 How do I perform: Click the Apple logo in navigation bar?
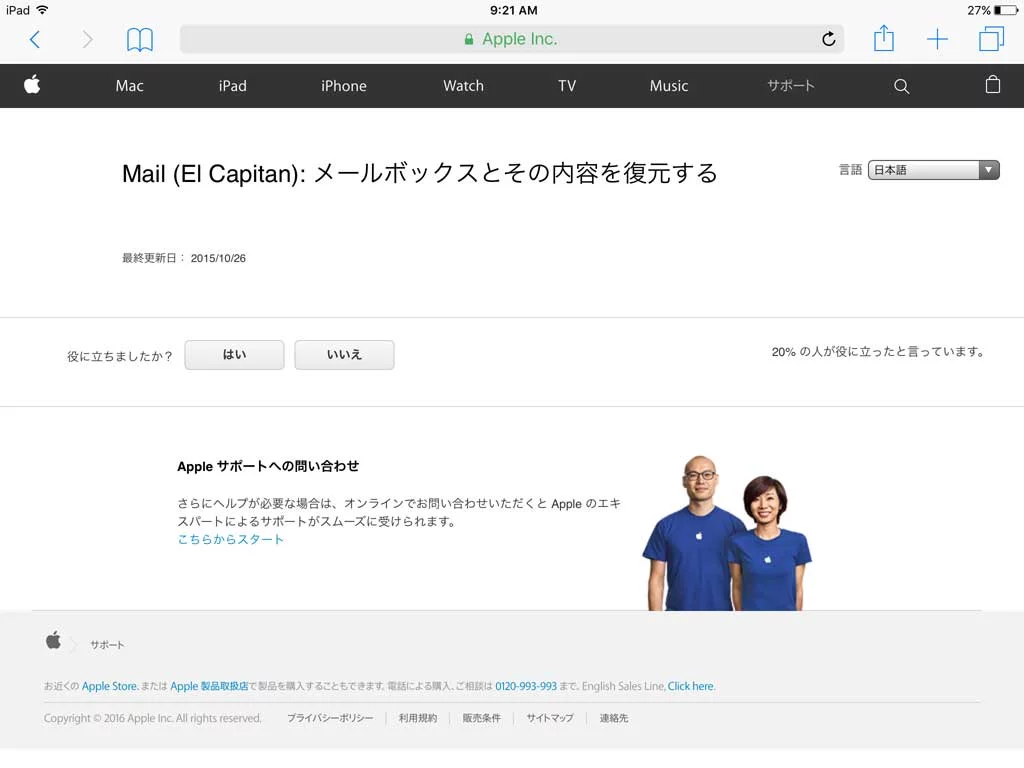point(32,85)
